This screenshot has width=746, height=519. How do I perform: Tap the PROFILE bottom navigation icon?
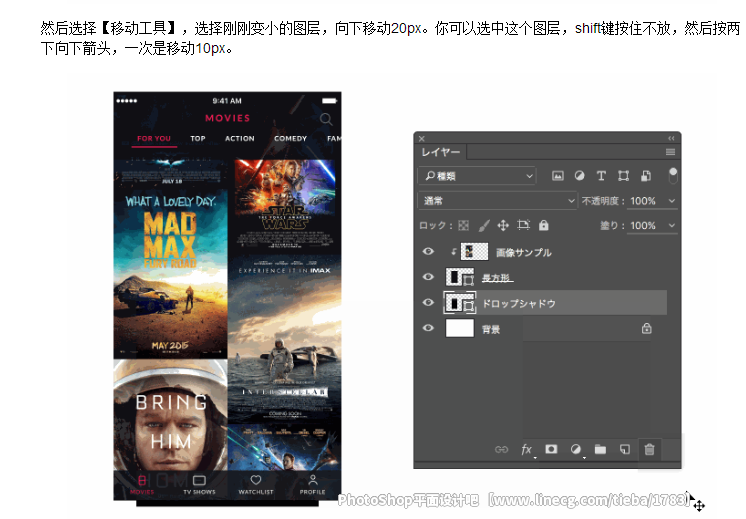coord(313,484)
